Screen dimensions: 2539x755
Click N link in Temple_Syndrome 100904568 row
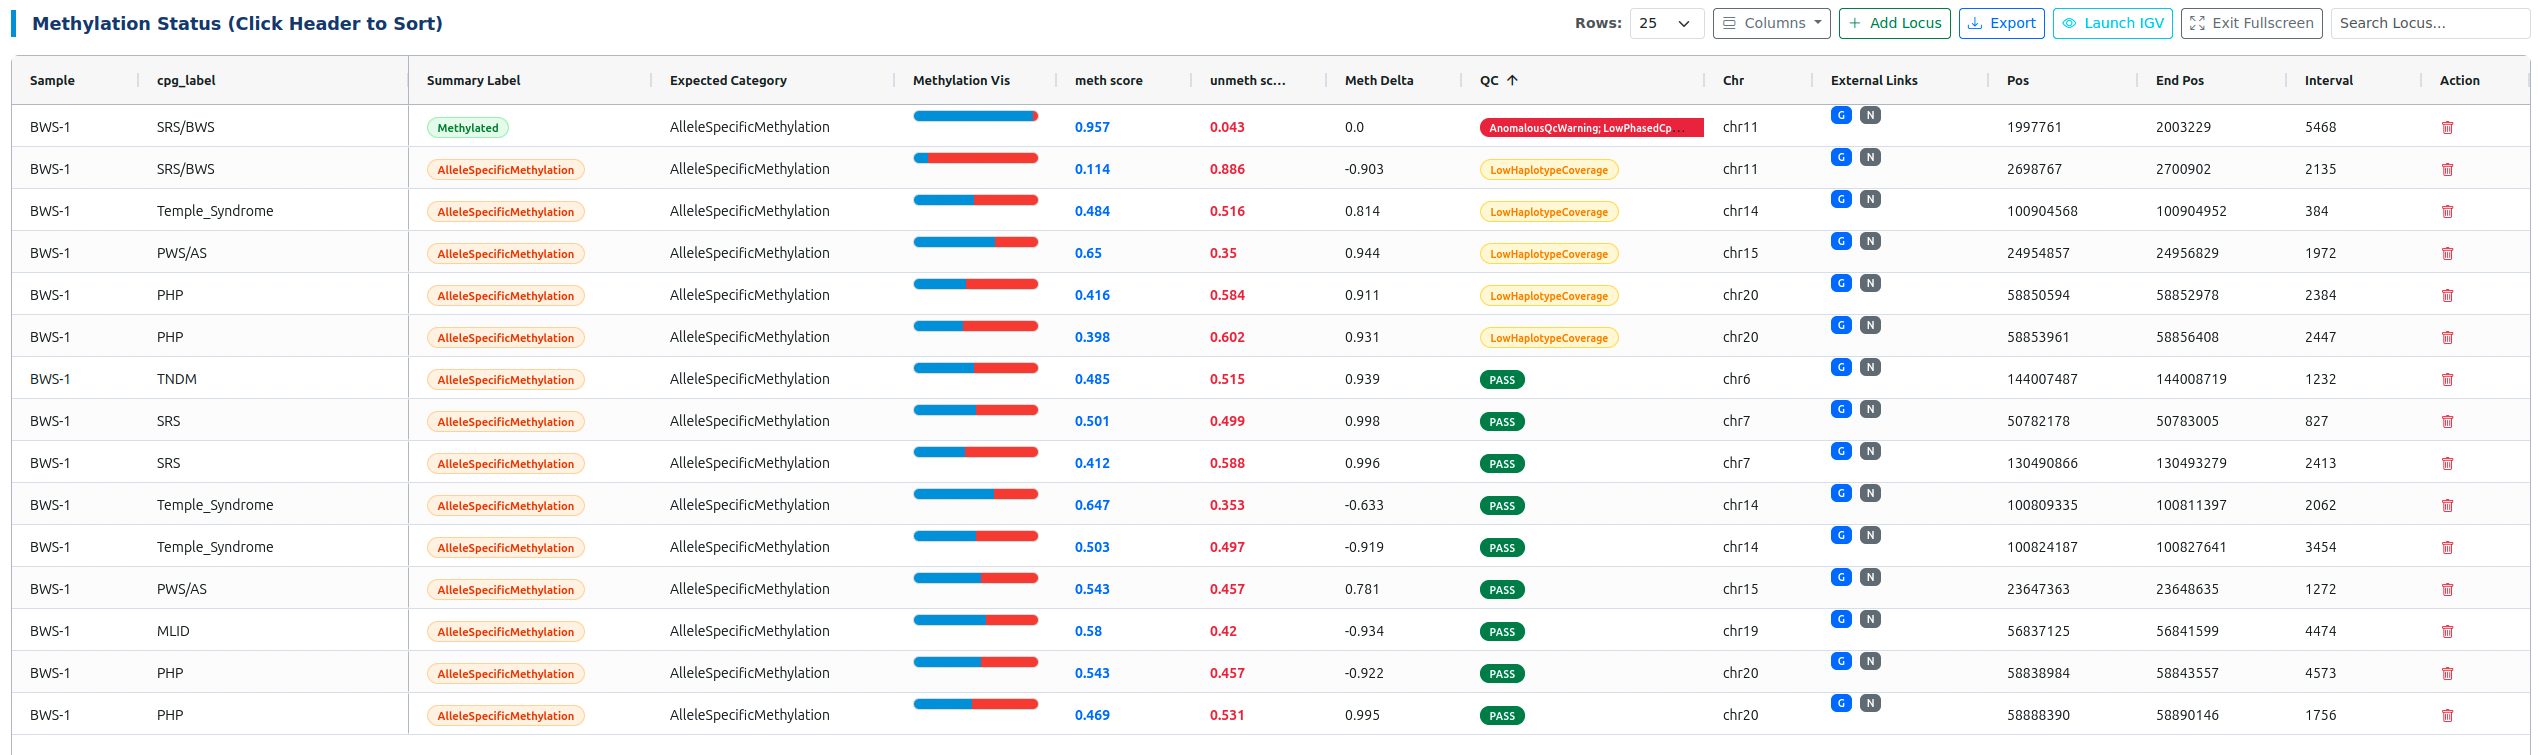1870,199
